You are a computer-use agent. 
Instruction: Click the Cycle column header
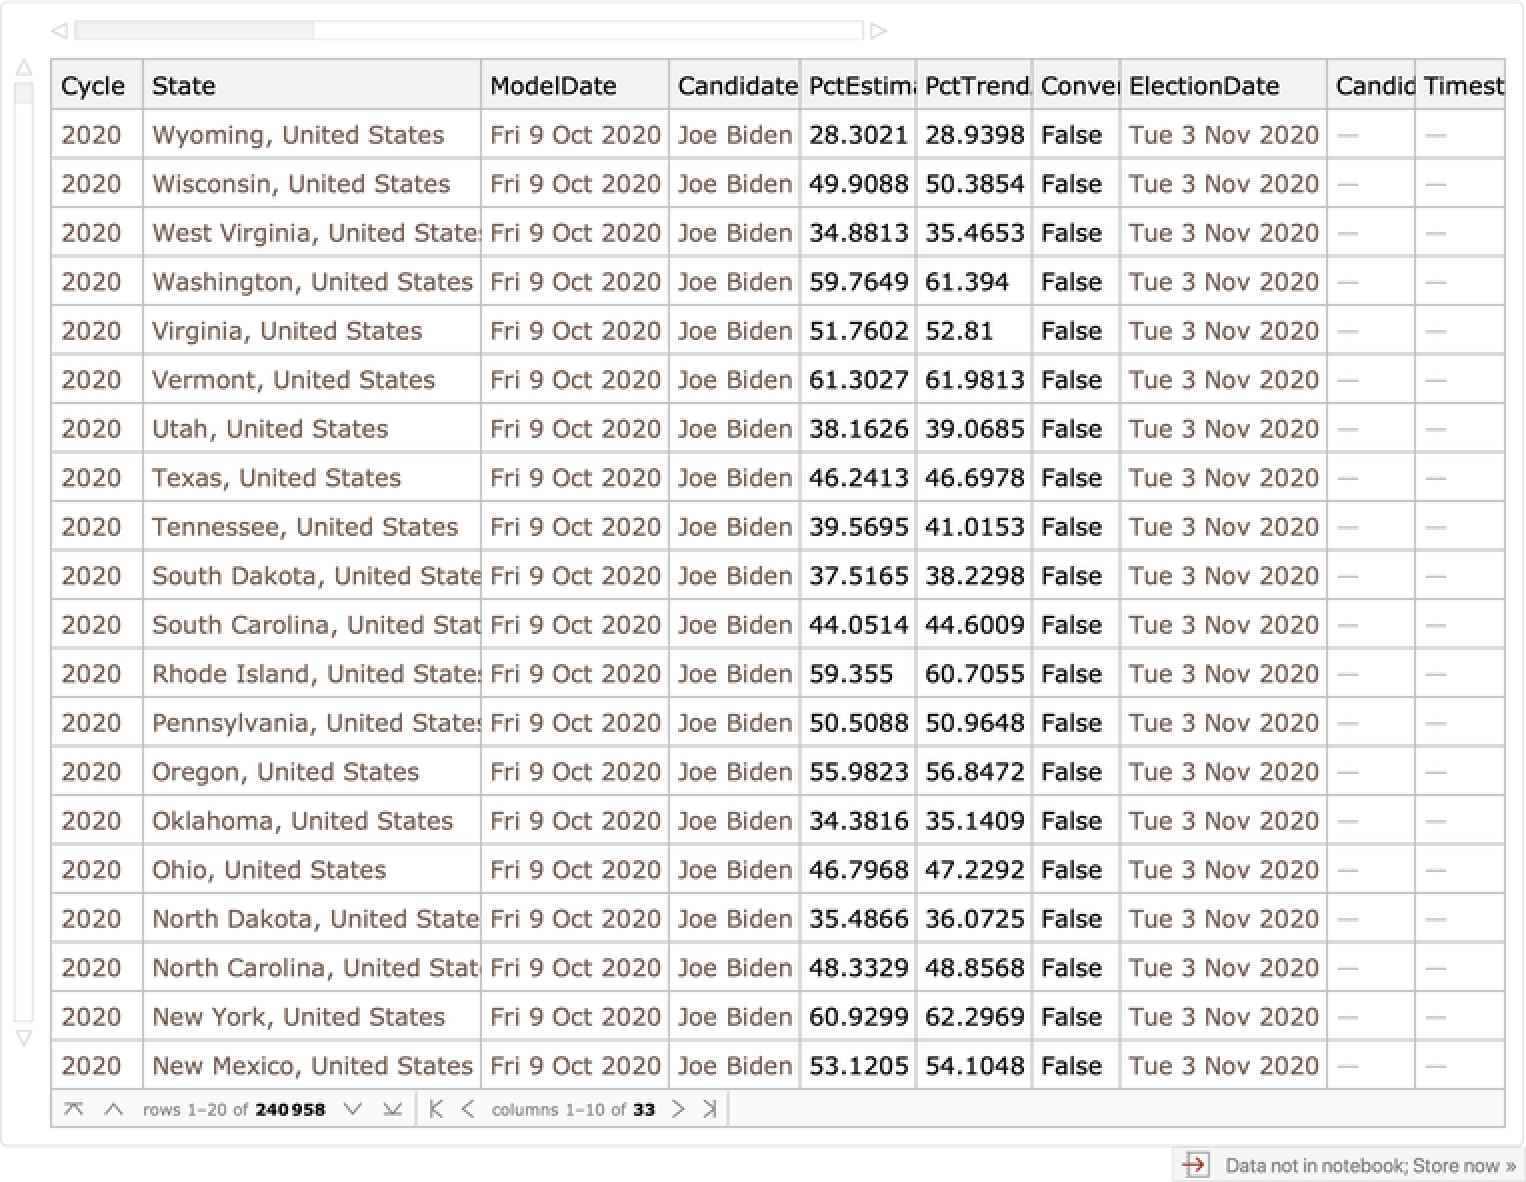(93, 86)
